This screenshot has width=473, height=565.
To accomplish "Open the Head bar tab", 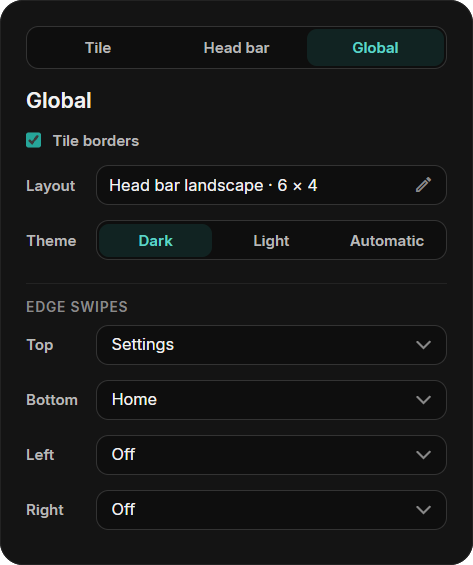I will [x=236, y=48].
